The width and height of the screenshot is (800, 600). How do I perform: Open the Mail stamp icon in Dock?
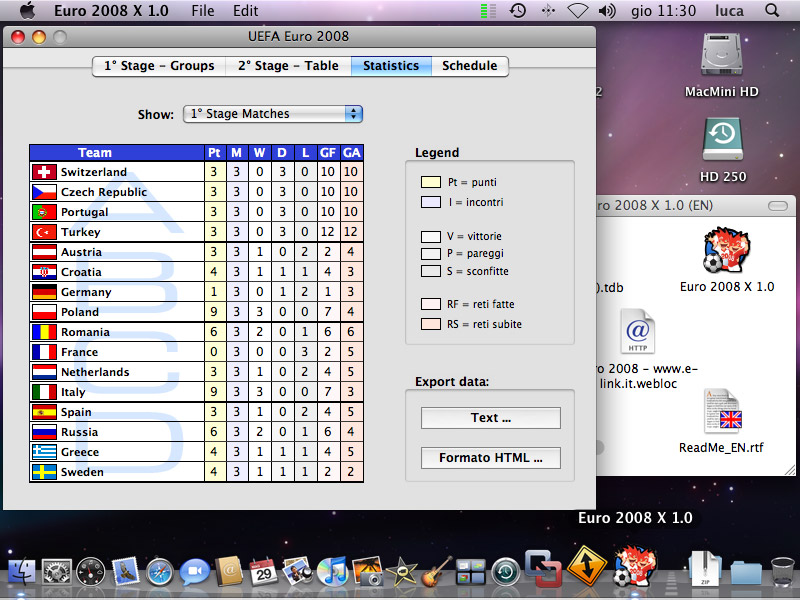[125, 571]
